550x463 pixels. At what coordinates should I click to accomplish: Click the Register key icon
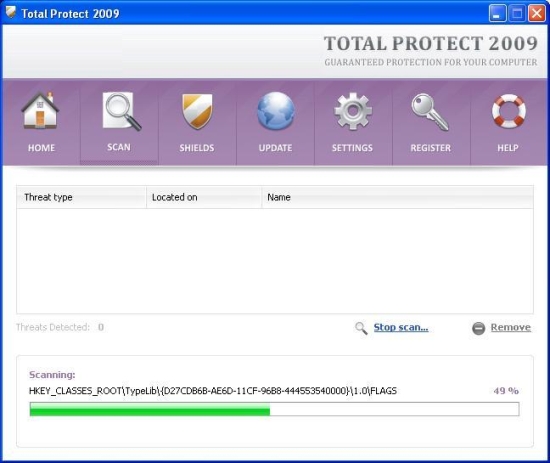click(x=430, y=112)
